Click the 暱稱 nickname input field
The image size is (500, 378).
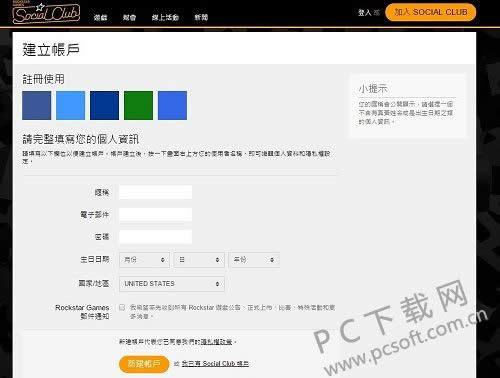[x=155, y=192]
